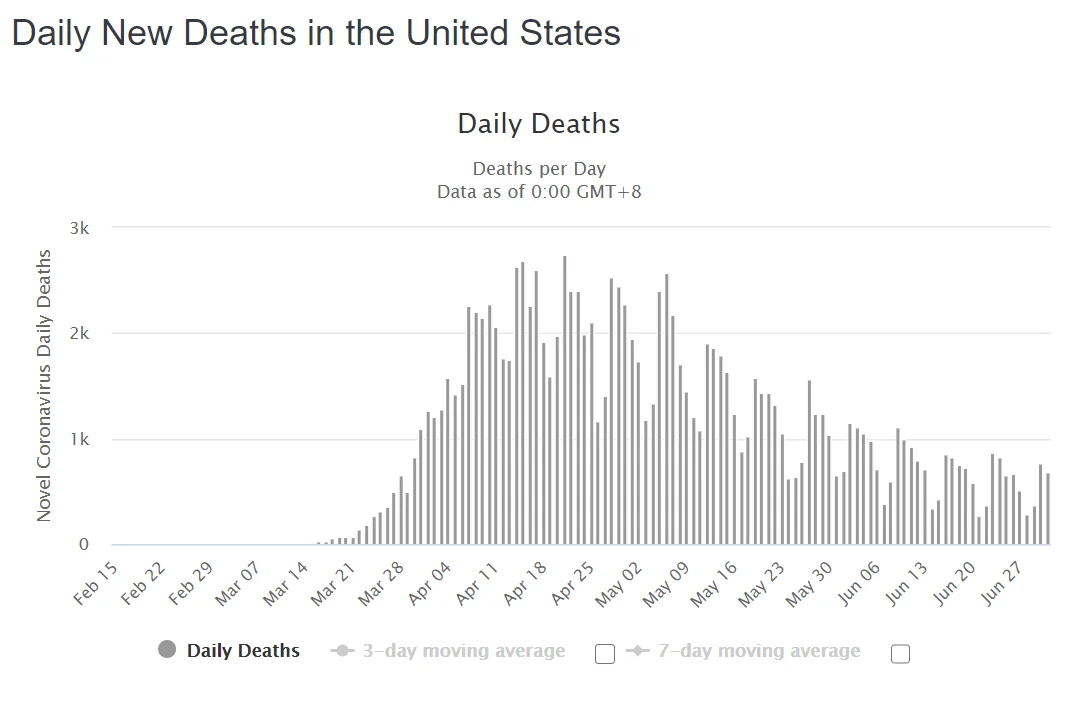This screenshot has height=715, width=1074.
Task: Click the Daily Deaths chart title
Action: pos(539,124)
